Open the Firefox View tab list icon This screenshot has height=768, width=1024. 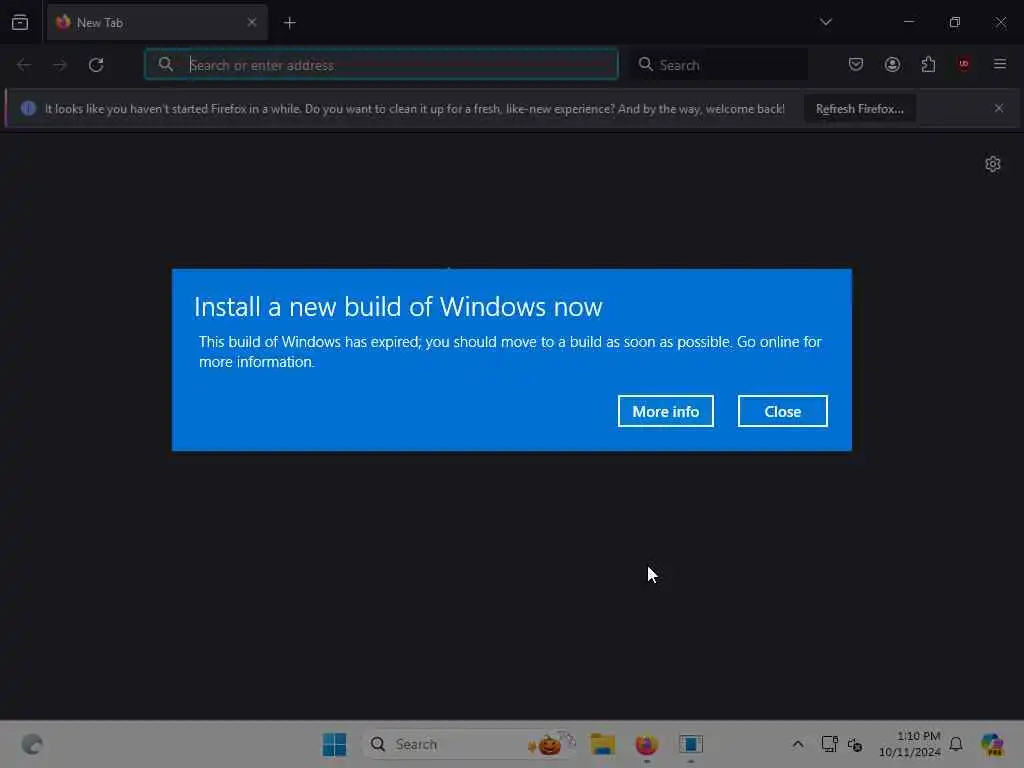[20, 23]
